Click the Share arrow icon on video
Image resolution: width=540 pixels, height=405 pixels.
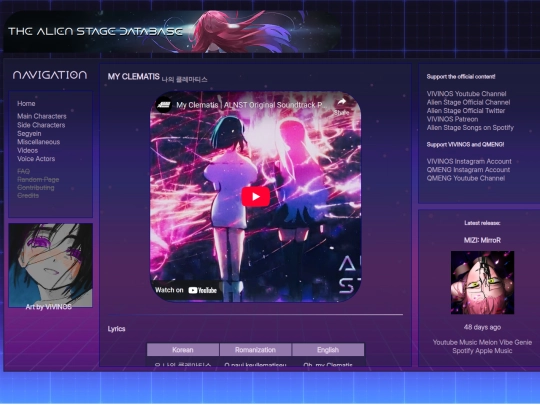click(341, 102)
